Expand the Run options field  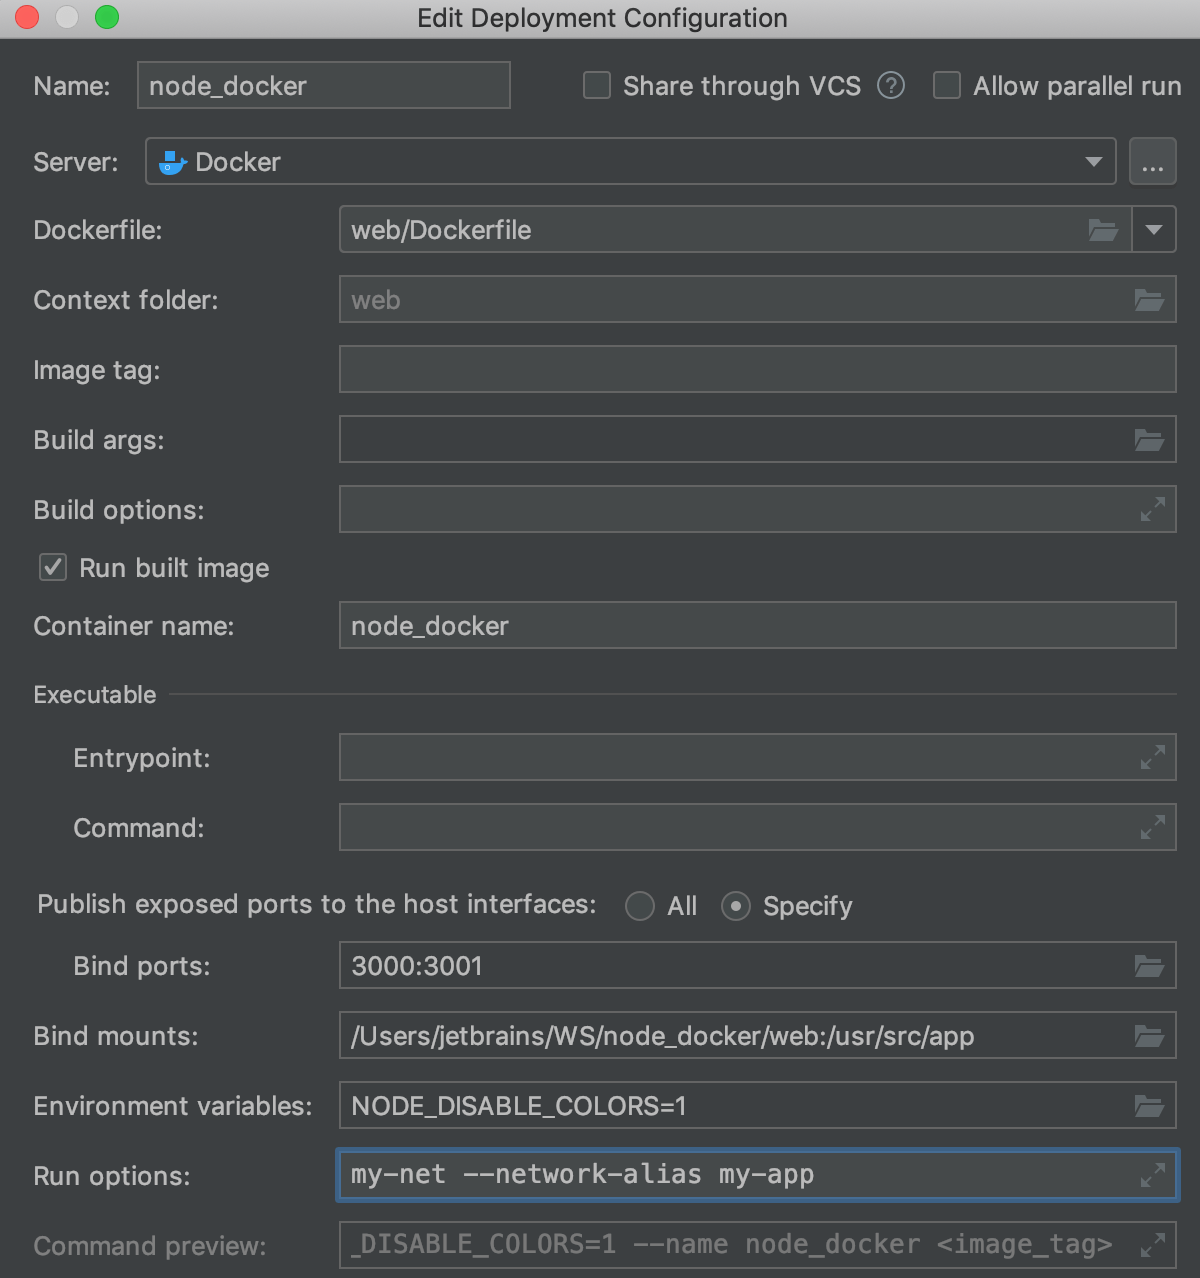pyautogui.click(x=1153, y=1175)
